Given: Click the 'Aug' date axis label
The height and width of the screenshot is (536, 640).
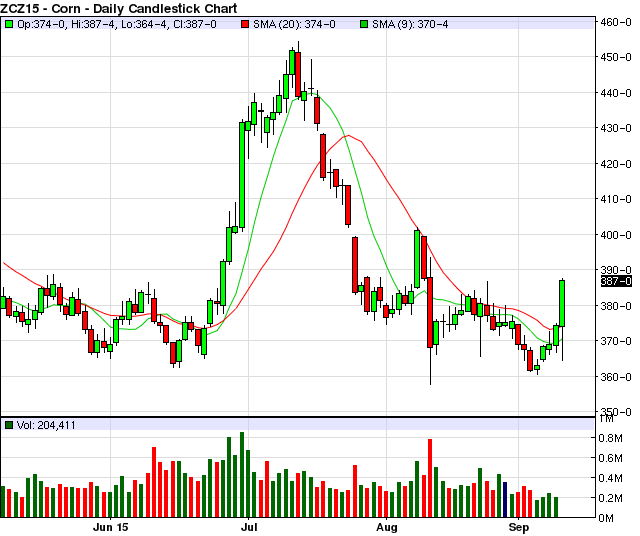Looking at the screenshot, I should point(387,527).
